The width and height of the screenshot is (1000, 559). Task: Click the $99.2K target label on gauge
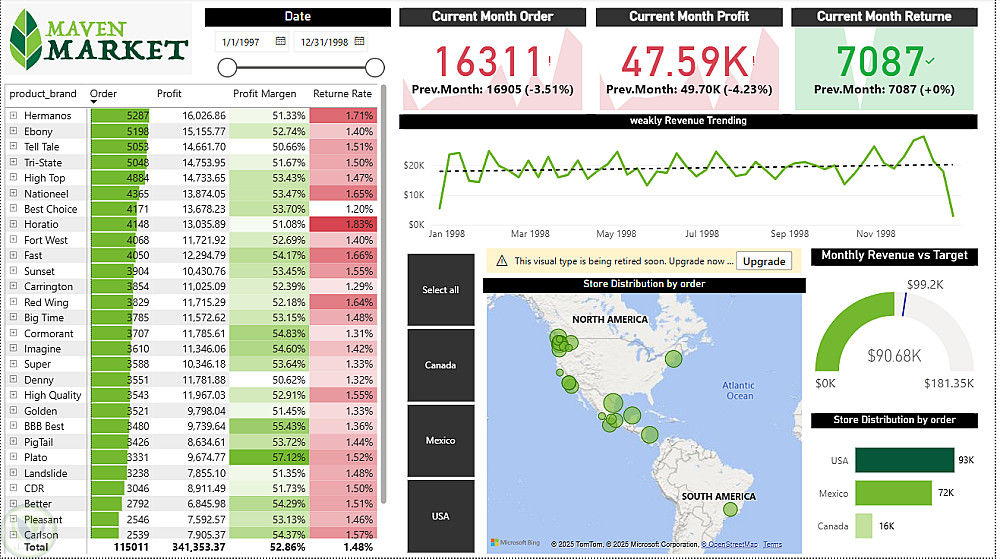coord(925,284)
